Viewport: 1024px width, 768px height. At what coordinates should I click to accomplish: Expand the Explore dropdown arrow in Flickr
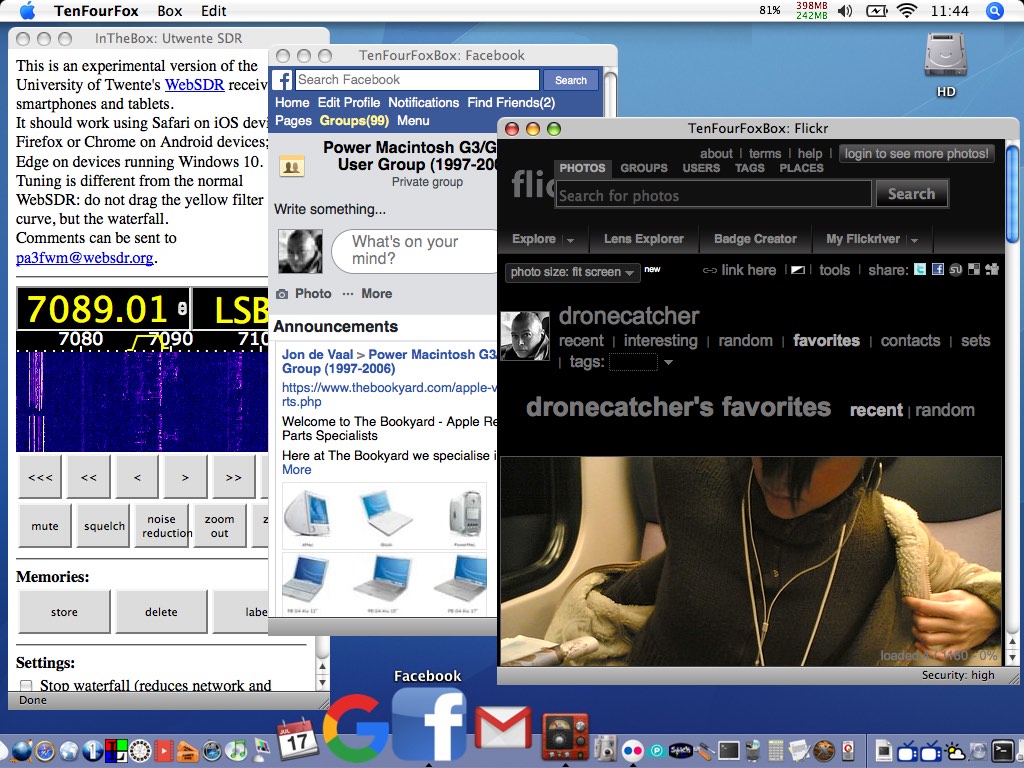(x=570, y=240)
